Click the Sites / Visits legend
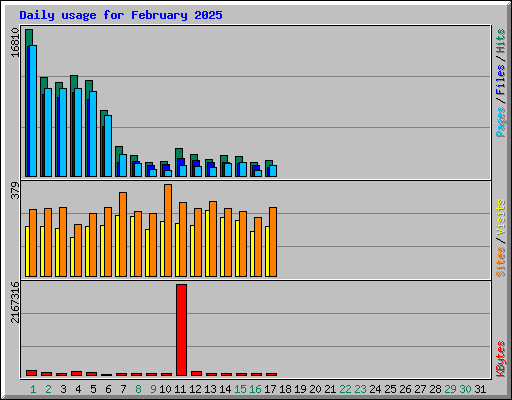 point(501,238)
